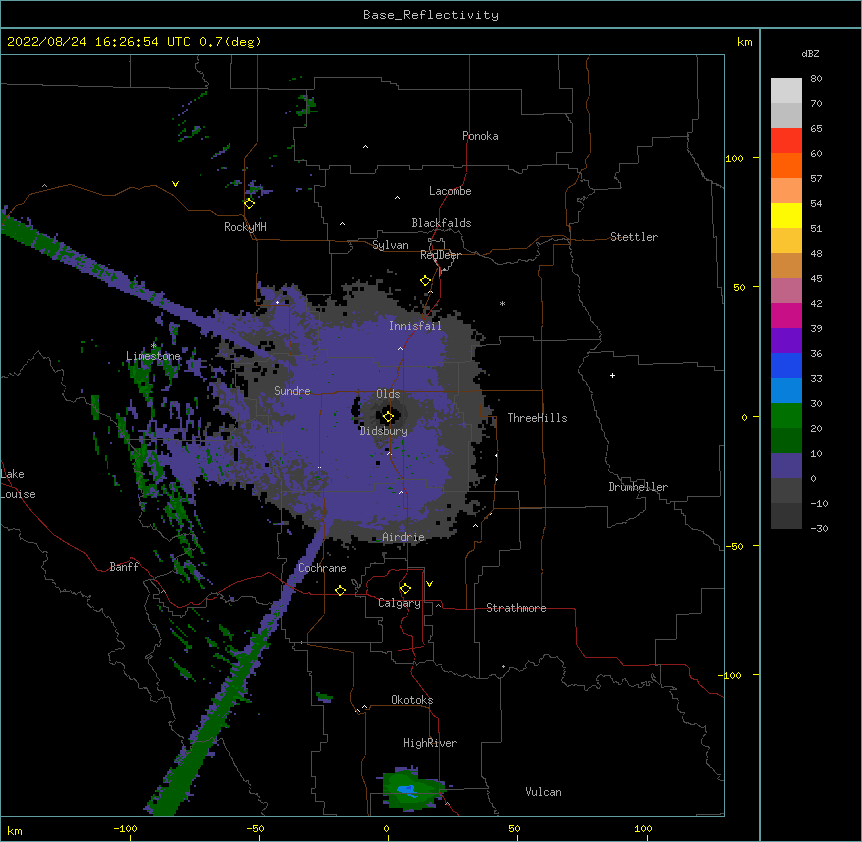862x842 pixels.
Task: Click the Innisfail city label
Action: (415, 326)
